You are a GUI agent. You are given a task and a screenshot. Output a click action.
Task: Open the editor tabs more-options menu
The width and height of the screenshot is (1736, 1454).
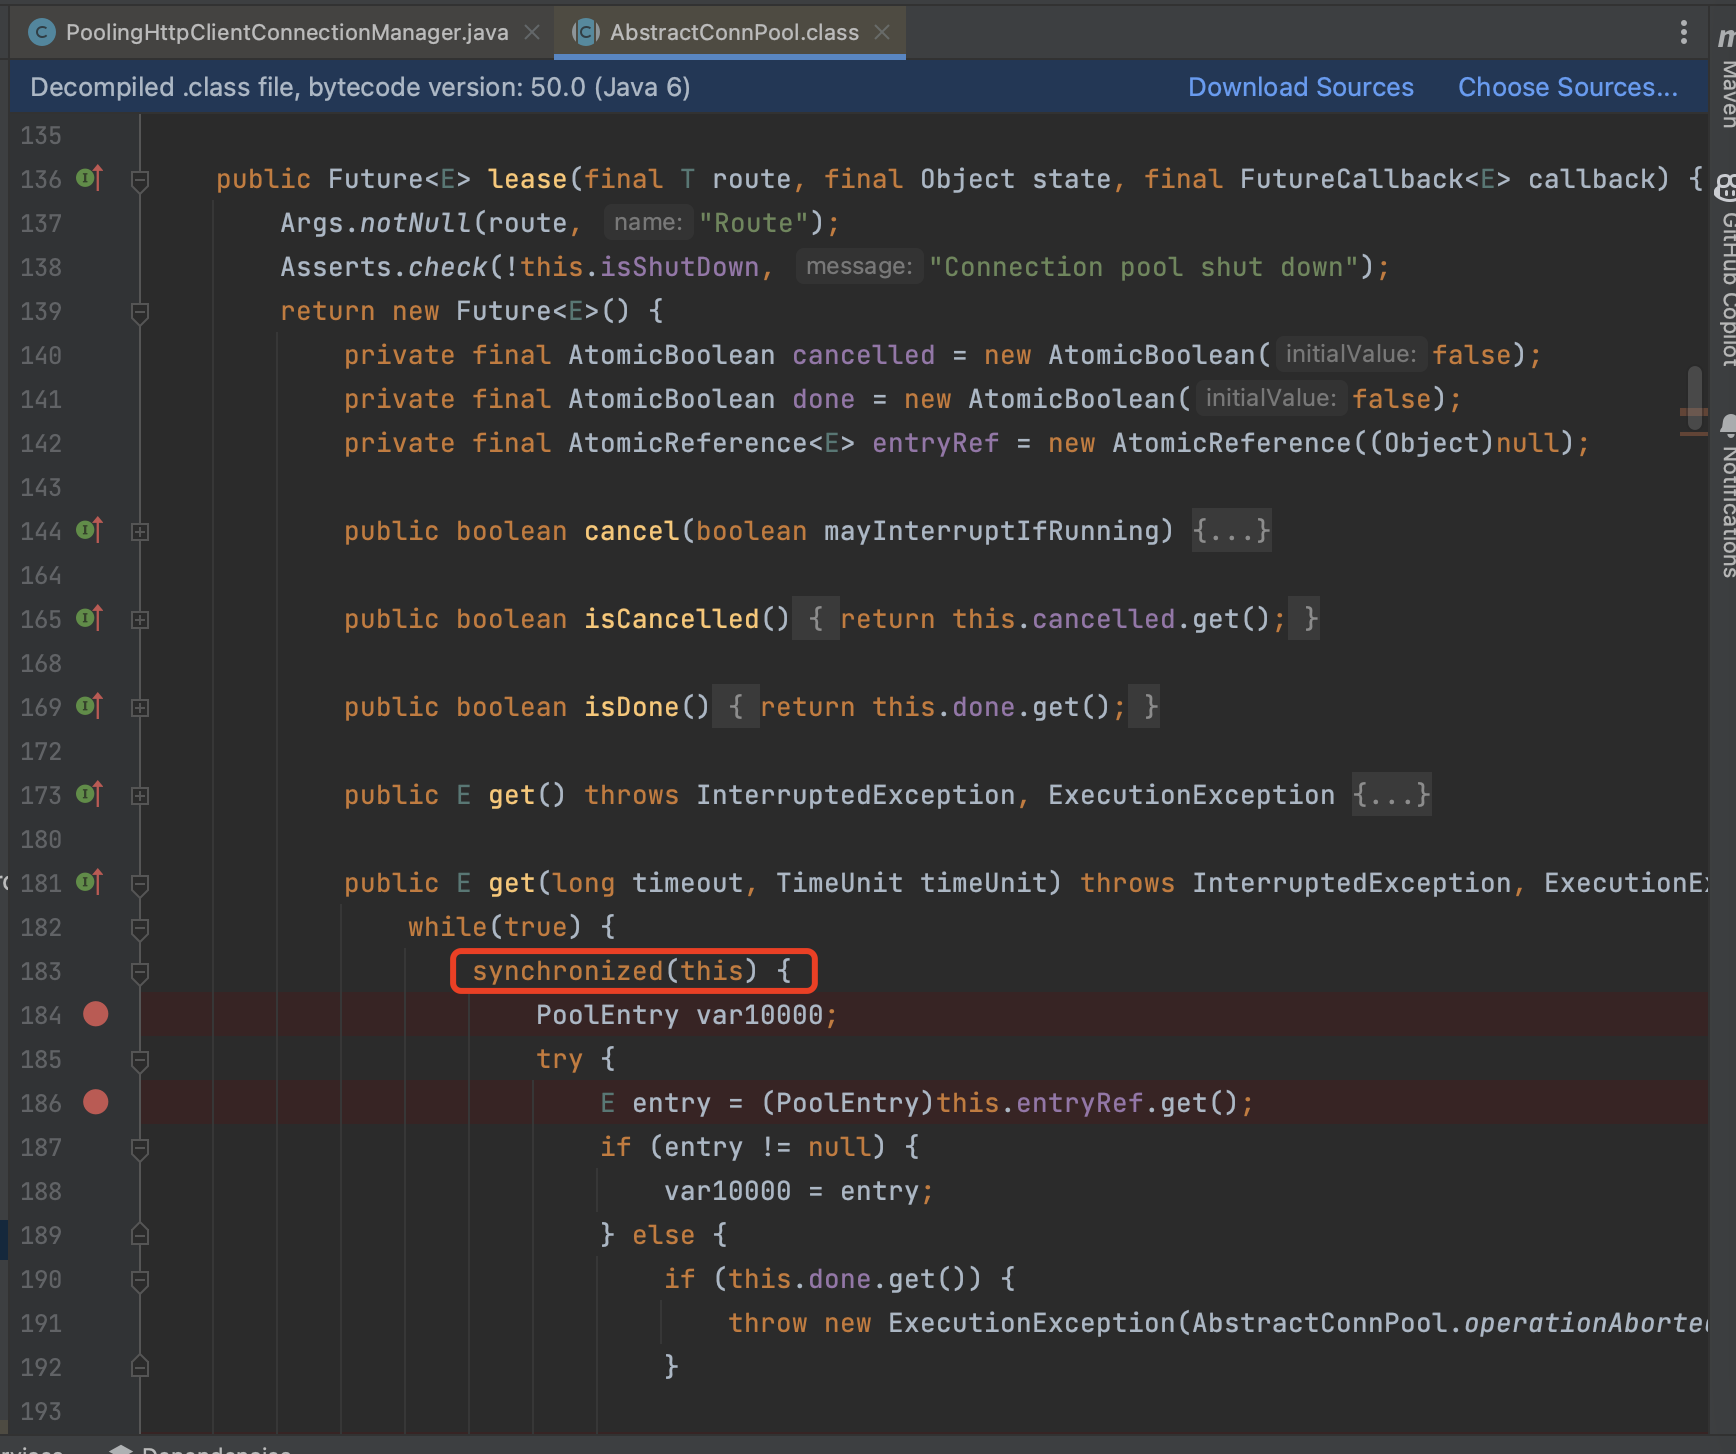[1684, 32]
